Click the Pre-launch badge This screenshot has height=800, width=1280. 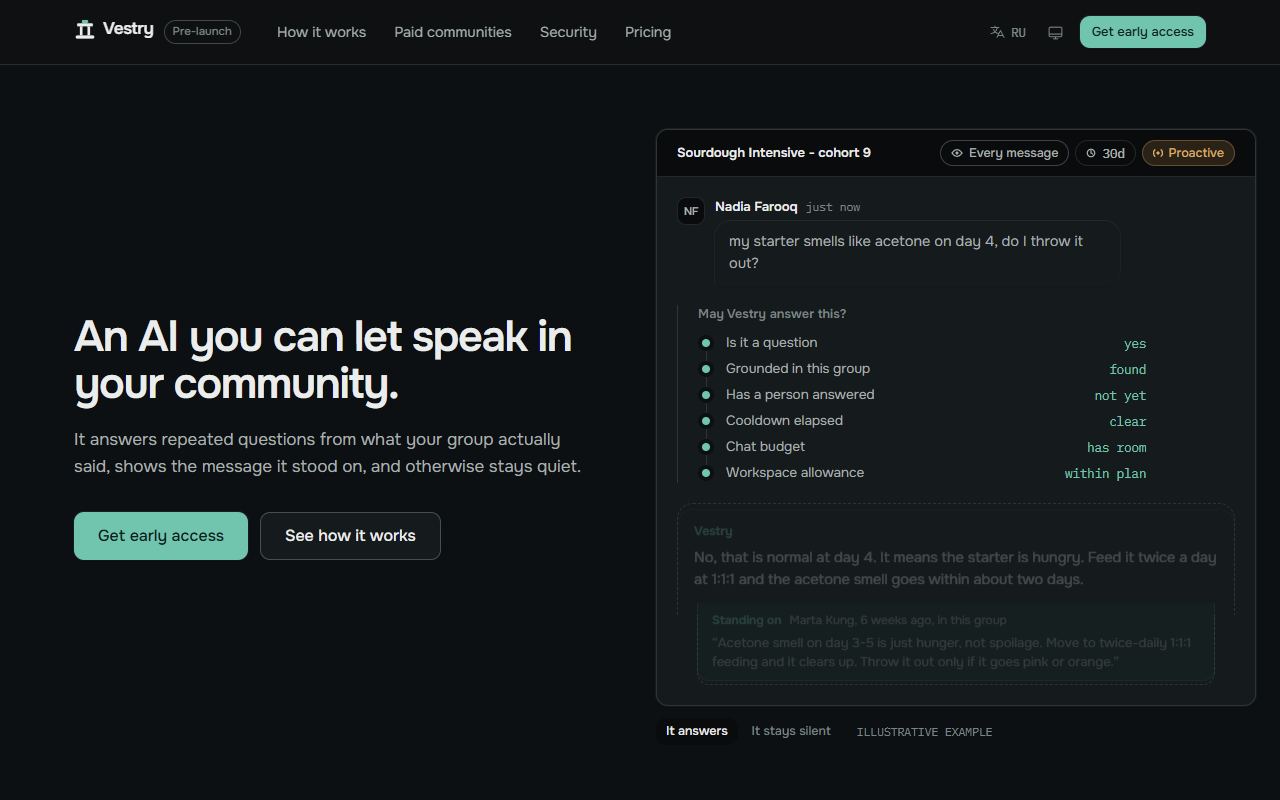(x=202, y=31)
